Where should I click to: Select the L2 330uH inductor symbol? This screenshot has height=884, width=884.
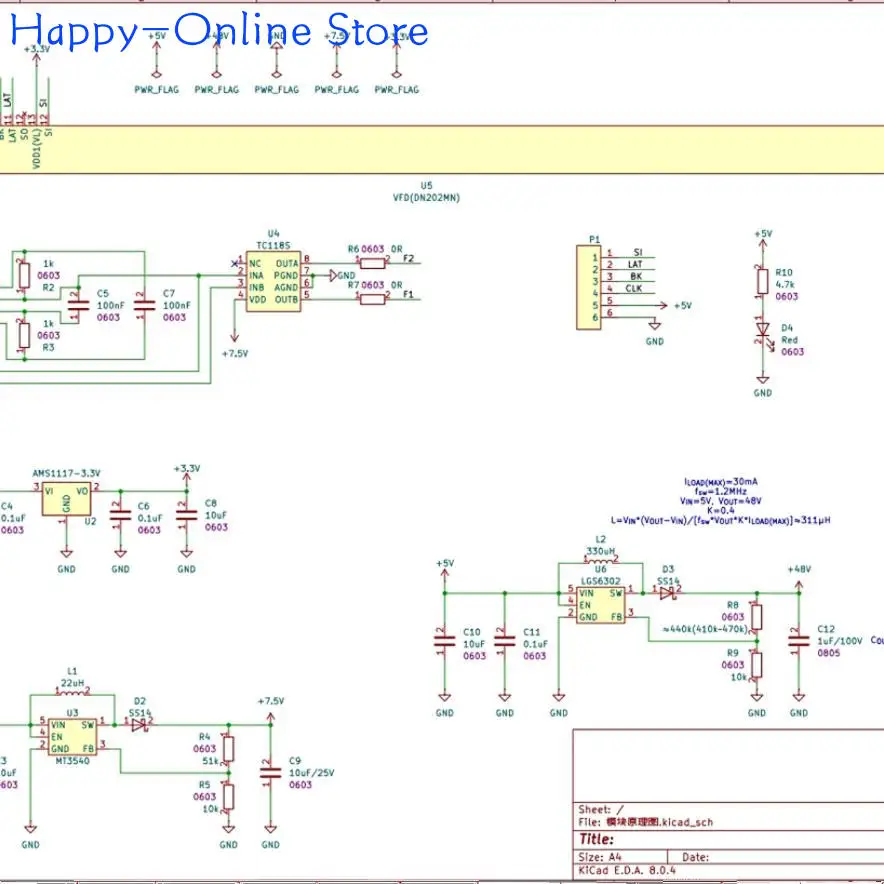click(x=601, y=560)
